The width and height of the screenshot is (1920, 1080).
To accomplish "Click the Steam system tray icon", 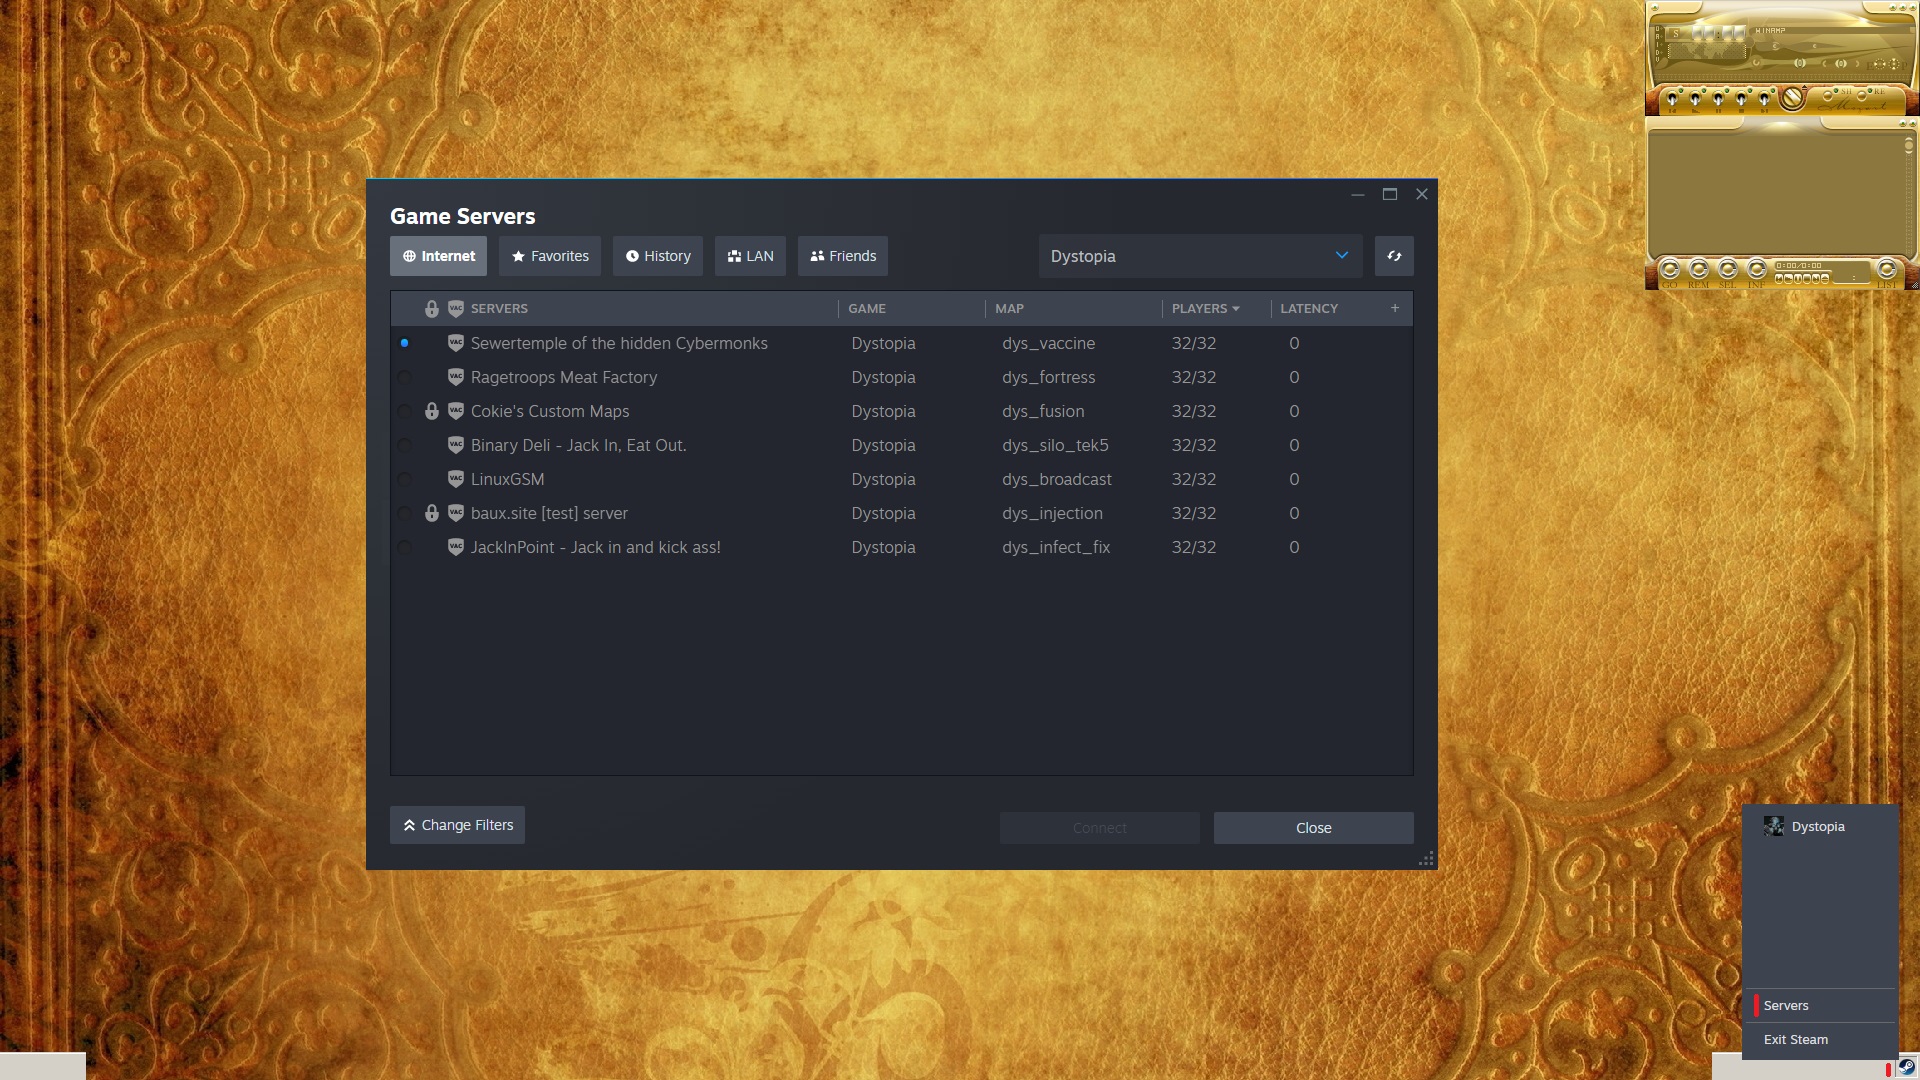I will click(x=1906, y=1066).
